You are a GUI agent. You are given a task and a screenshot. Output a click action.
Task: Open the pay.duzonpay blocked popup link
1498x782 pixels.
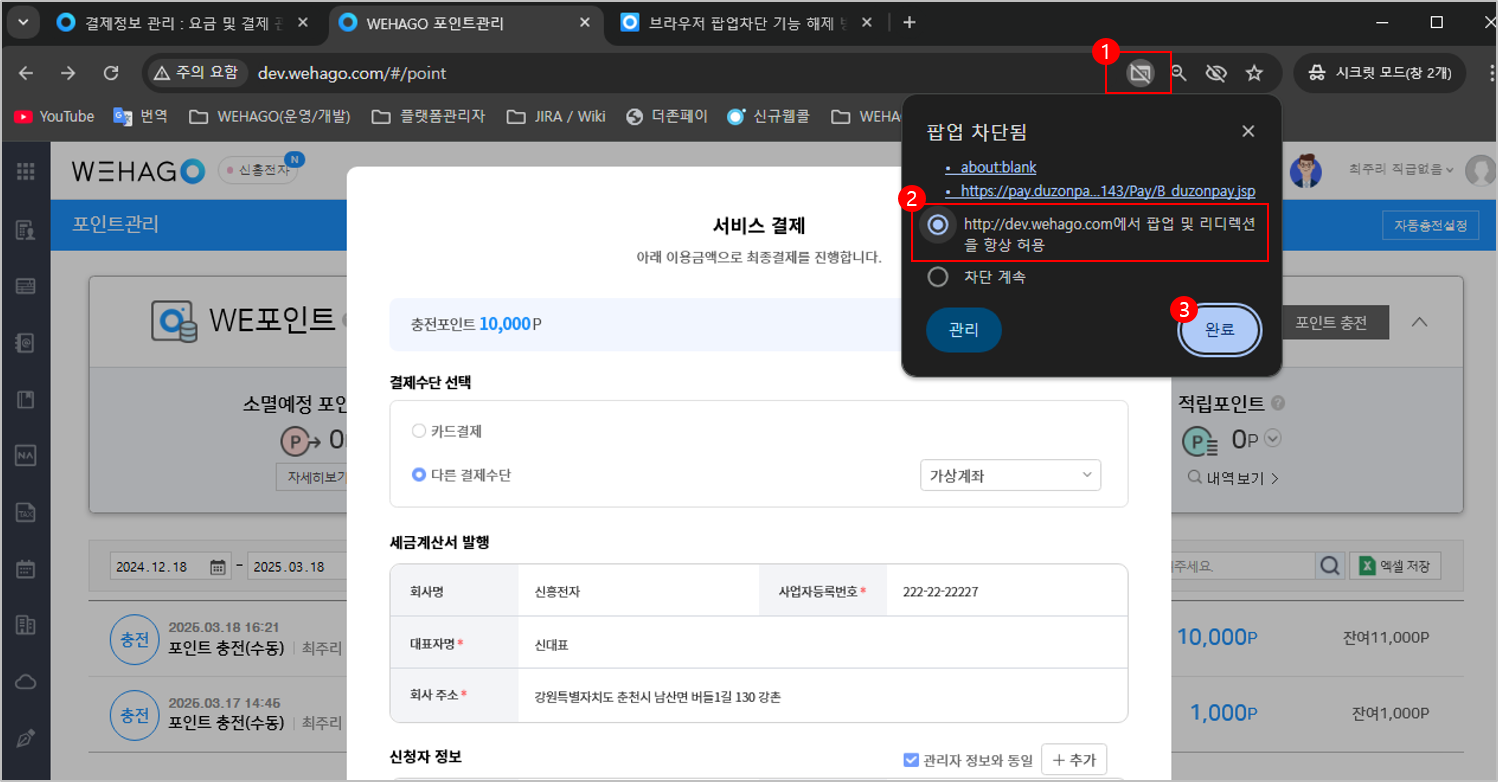(1108, 190)
